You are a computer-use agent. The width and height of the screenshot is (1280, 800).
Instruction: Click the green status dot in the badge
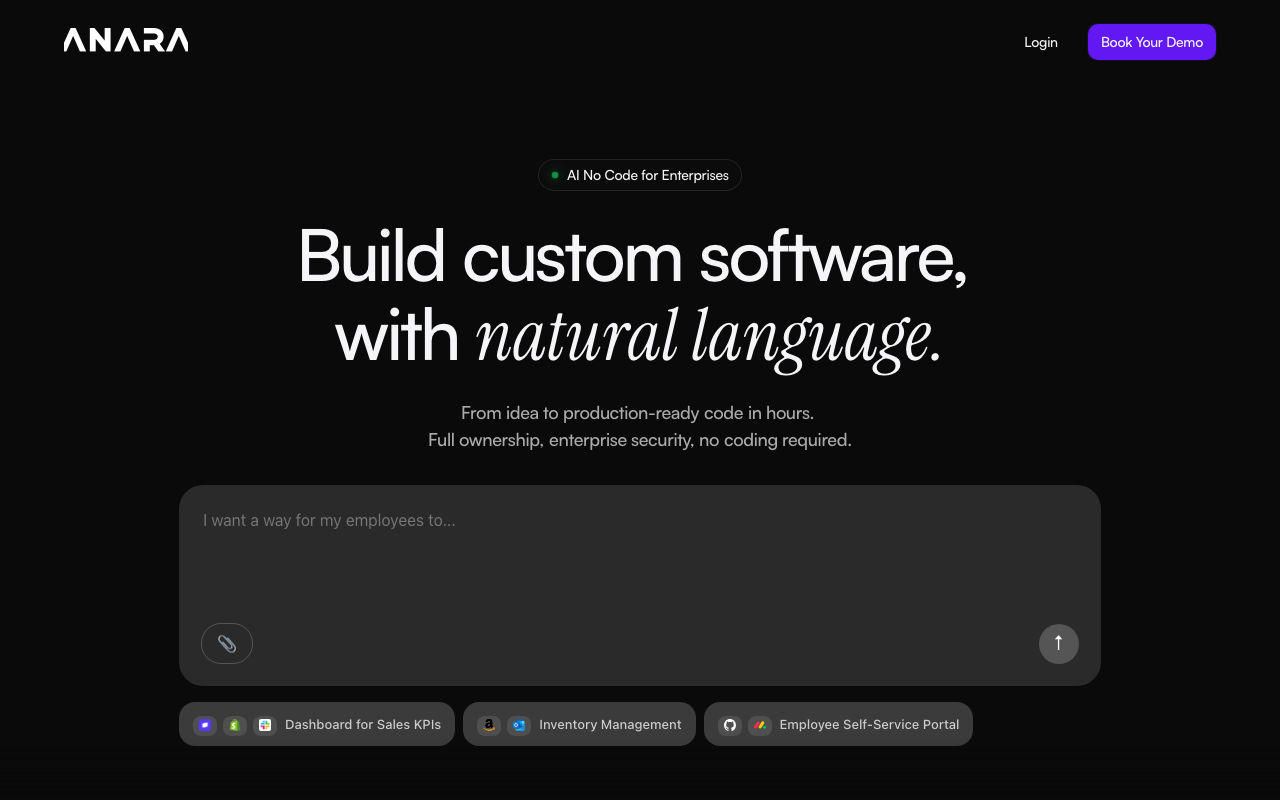555,175
